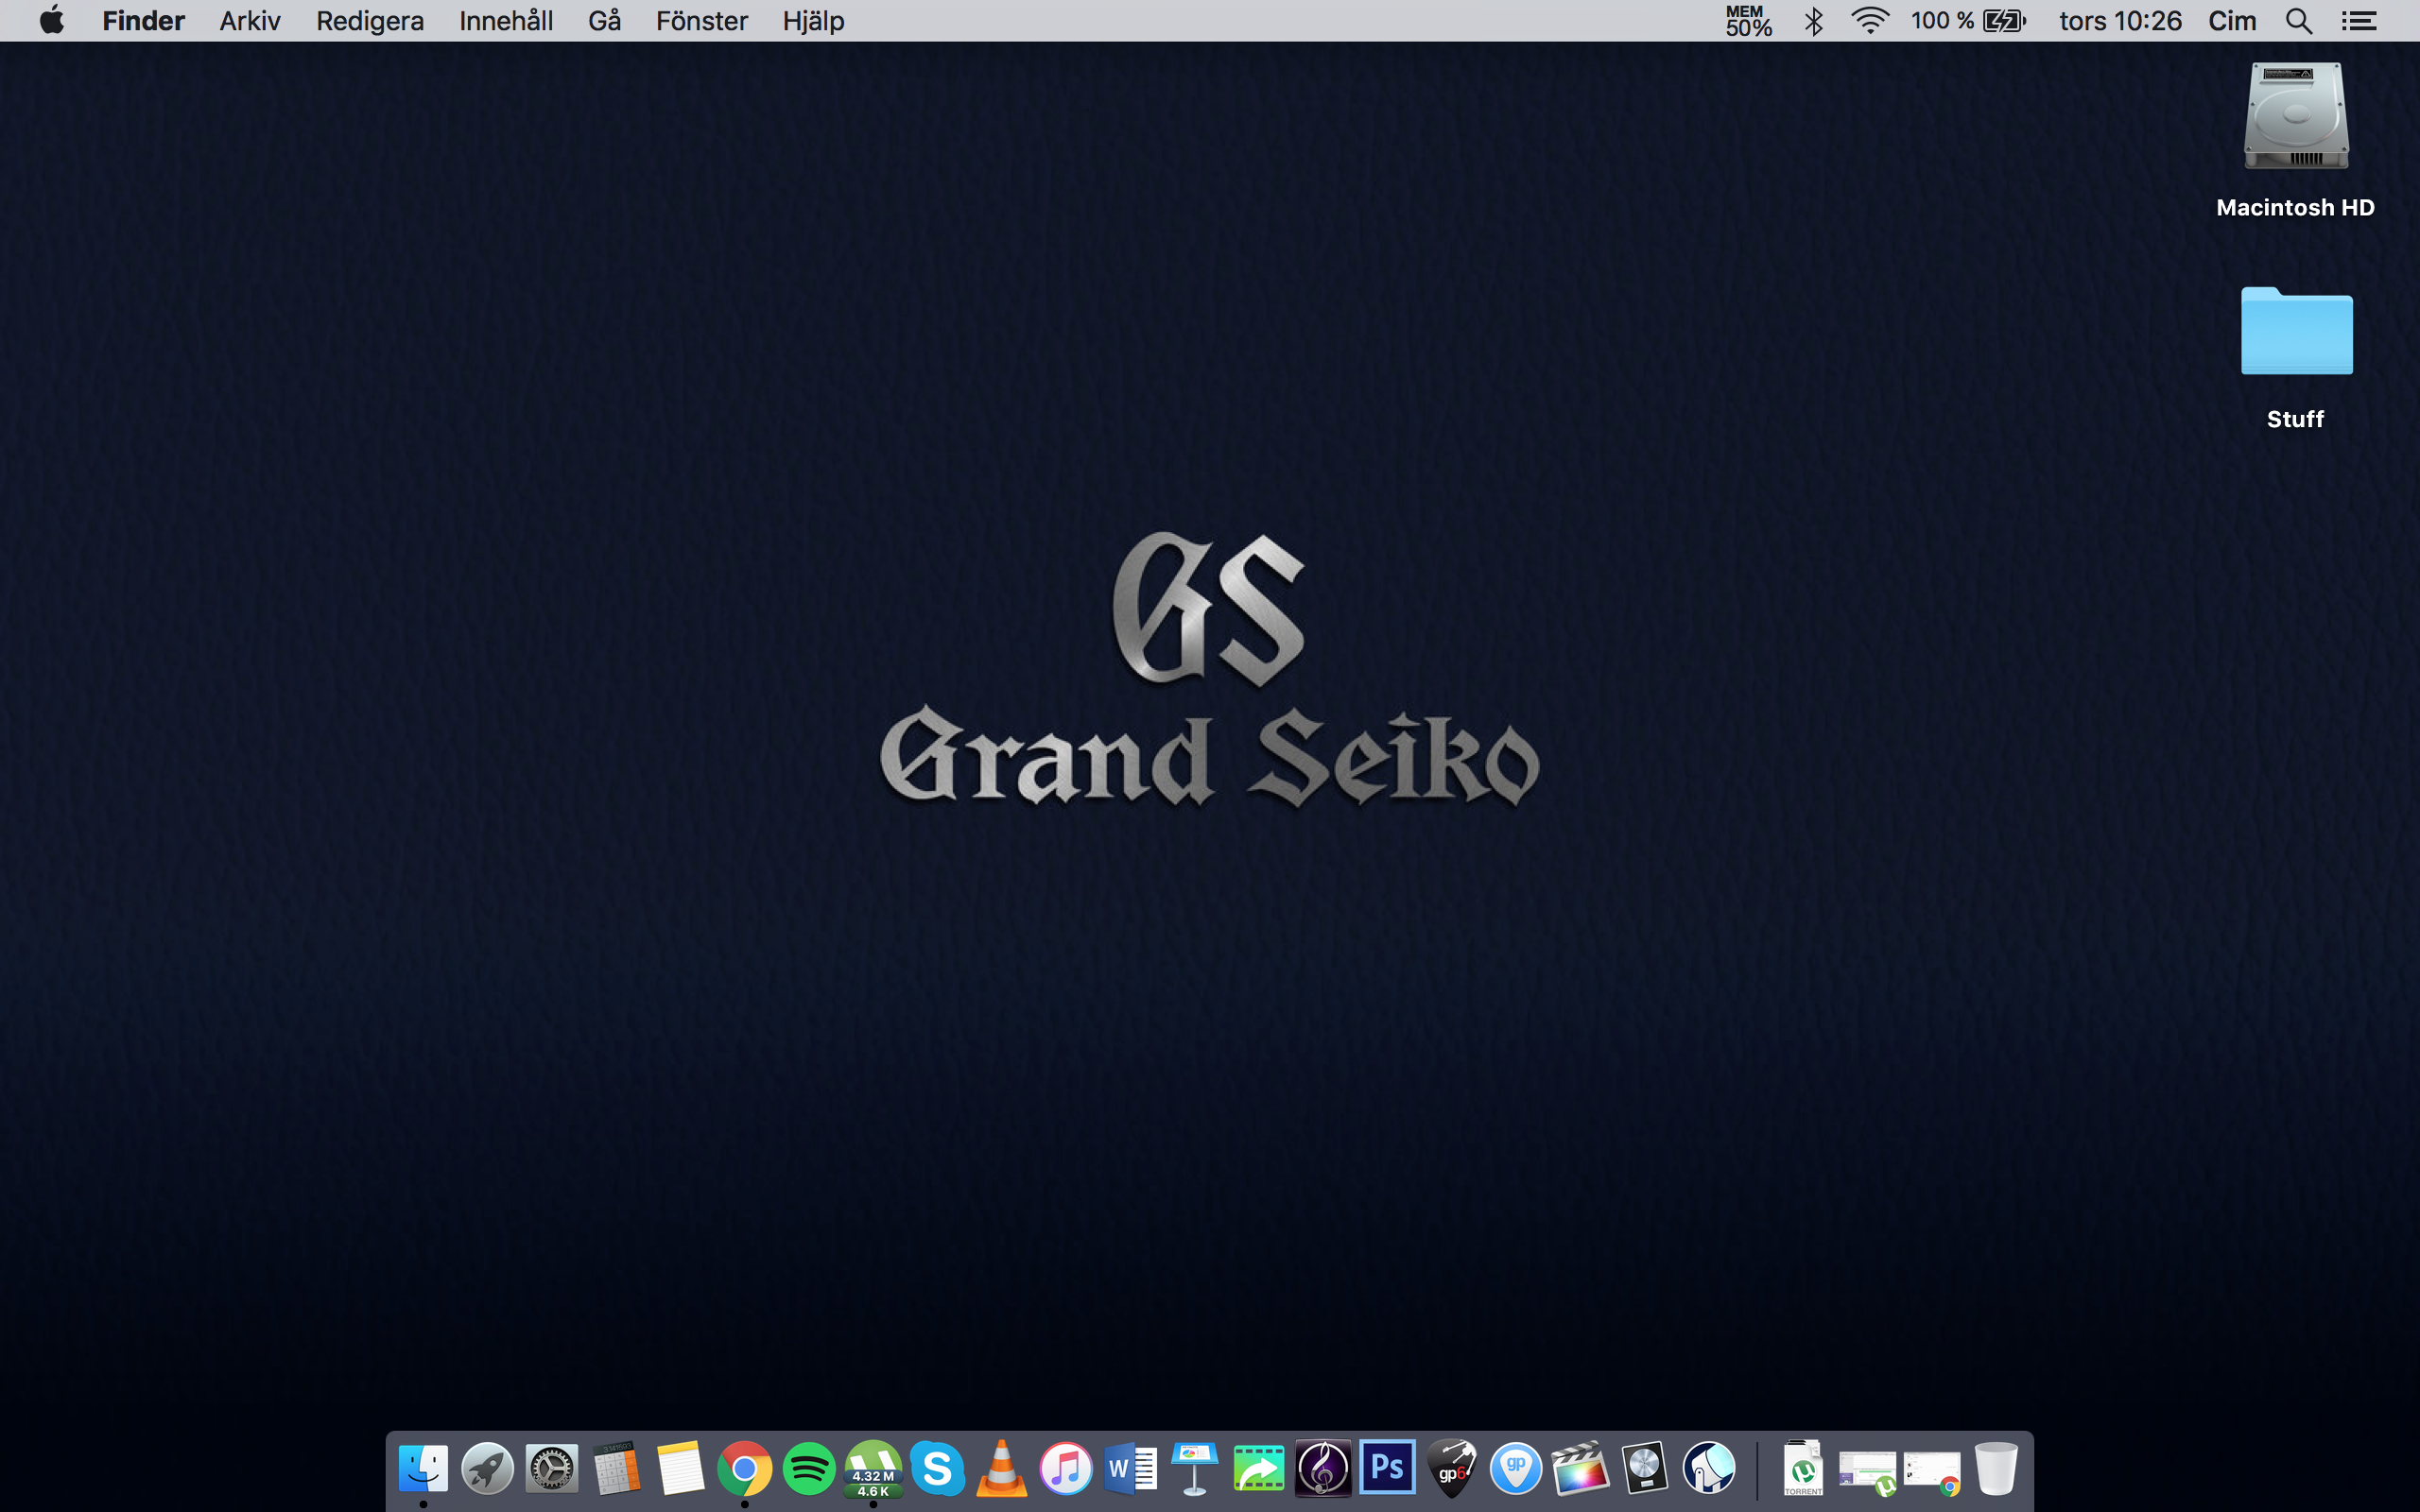Open the Gå menu

click(605, 20)
